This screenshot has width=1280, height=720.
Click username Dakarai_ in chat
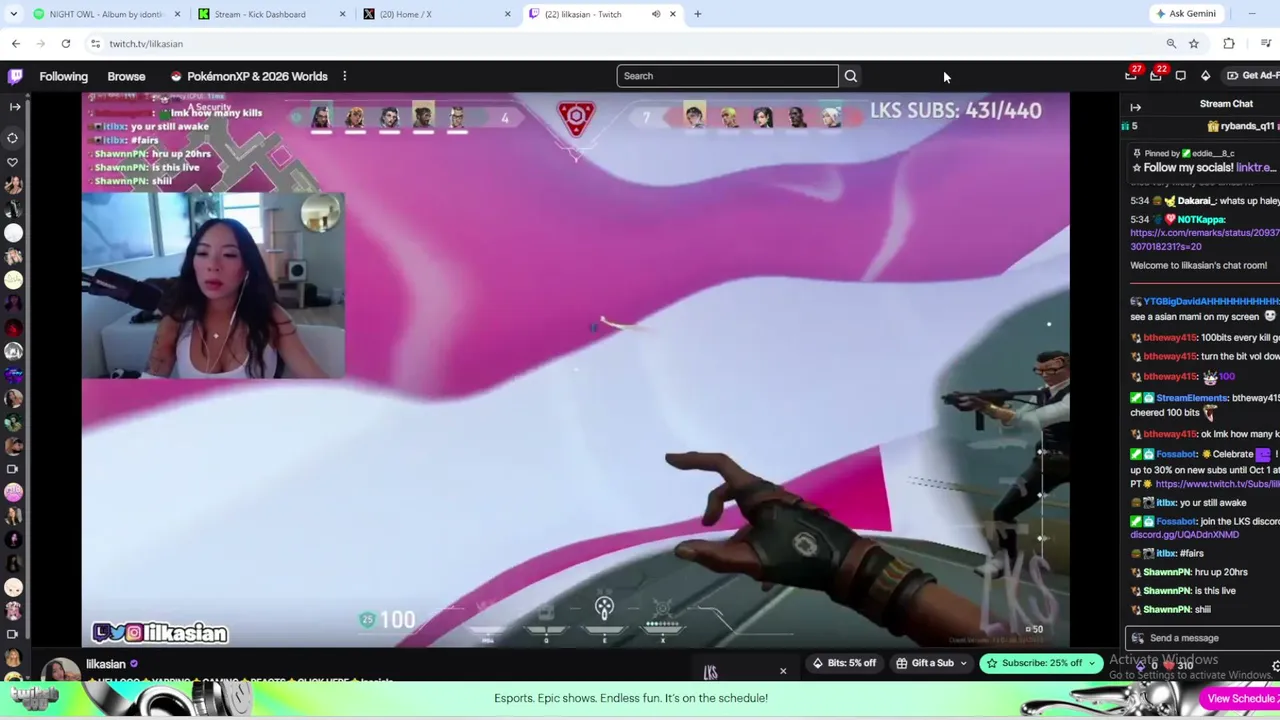[x=1197, y=201]
